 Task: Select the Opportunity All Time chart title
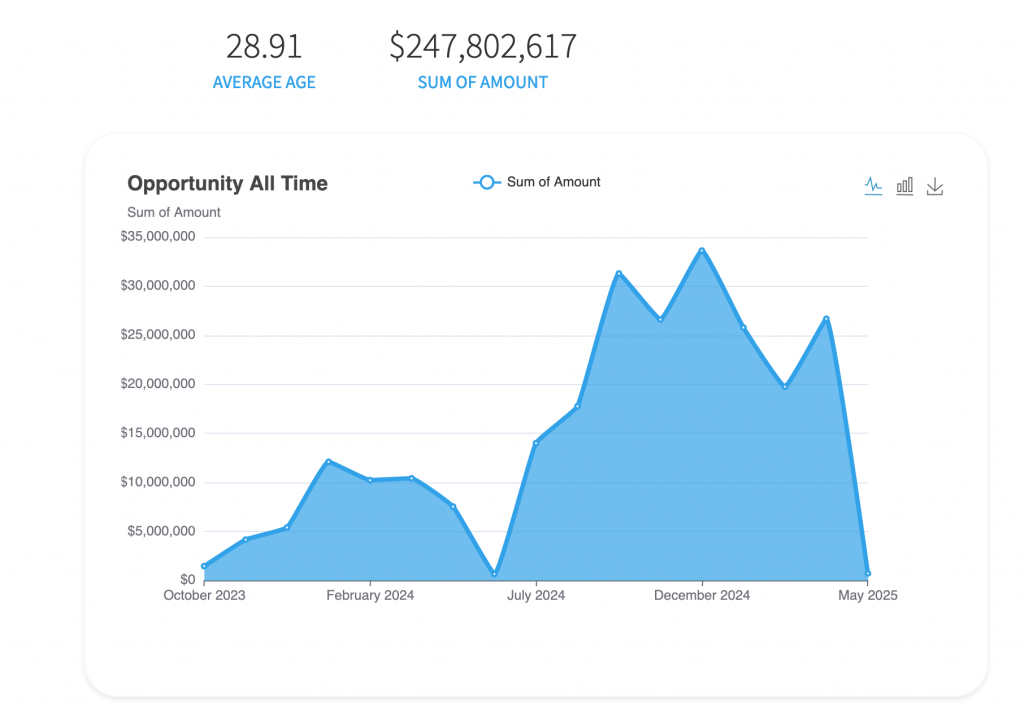click(227, 183)
